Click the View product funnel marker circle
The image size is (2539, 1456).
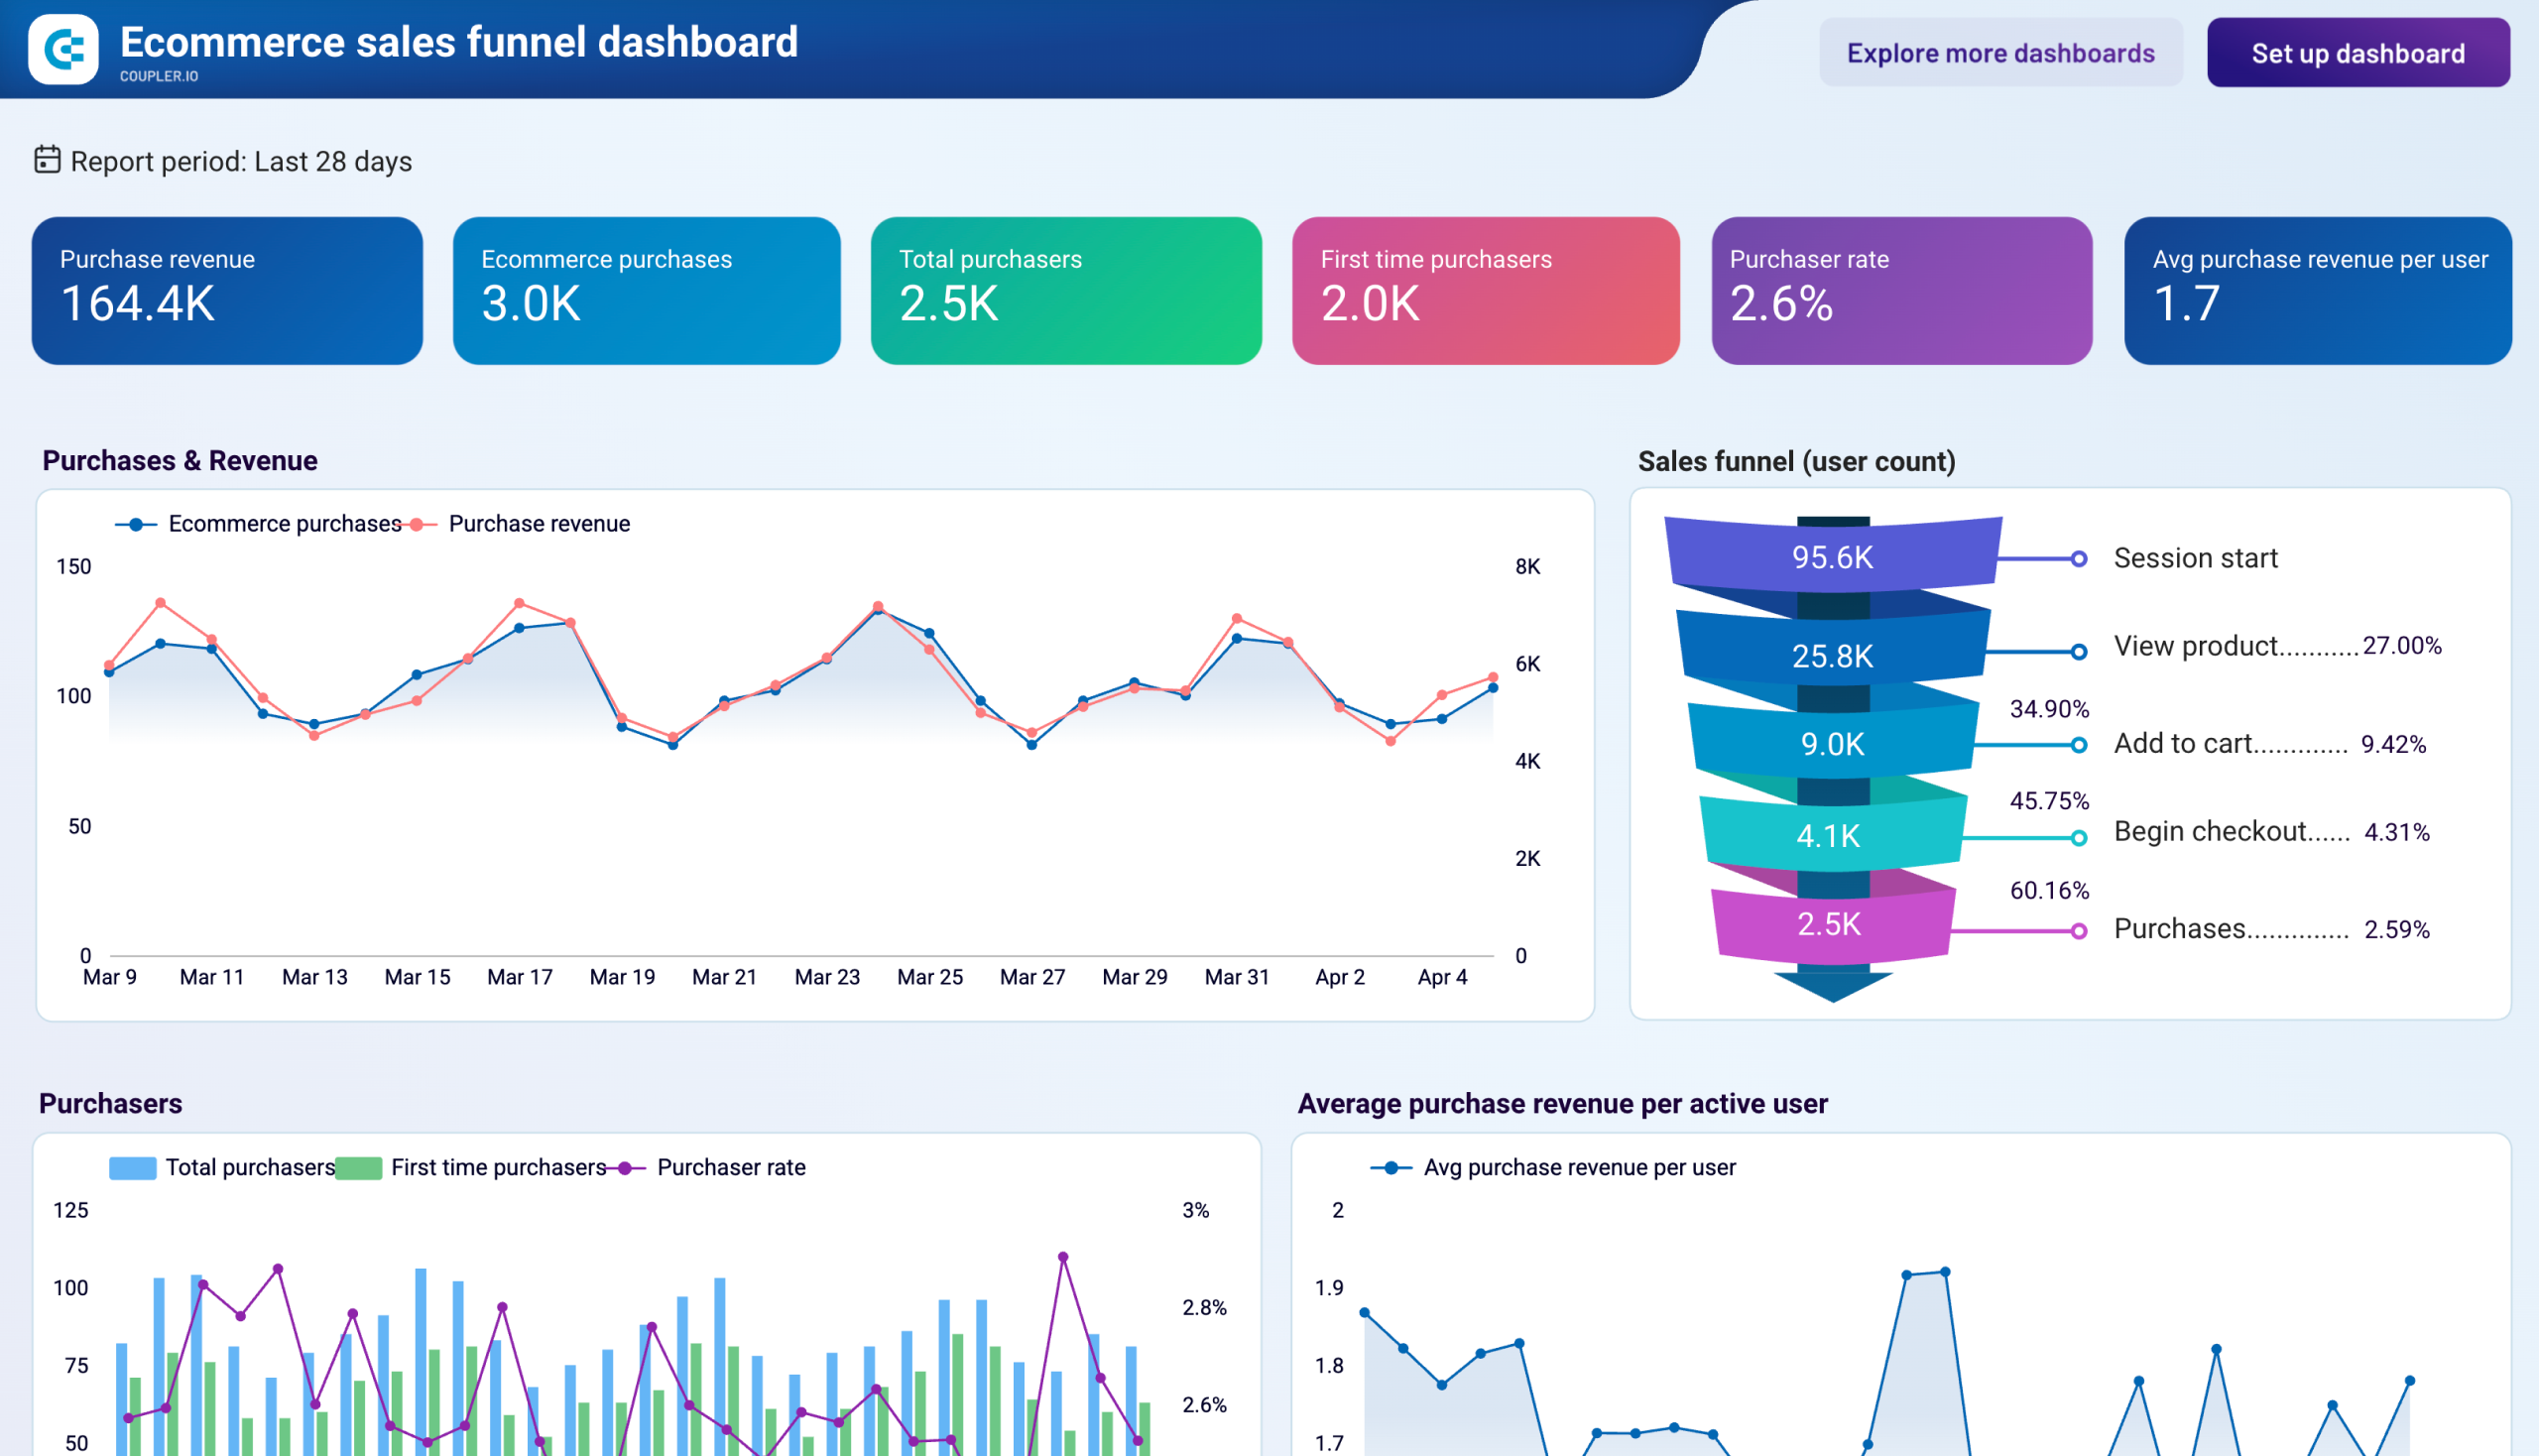(2079, 652)
